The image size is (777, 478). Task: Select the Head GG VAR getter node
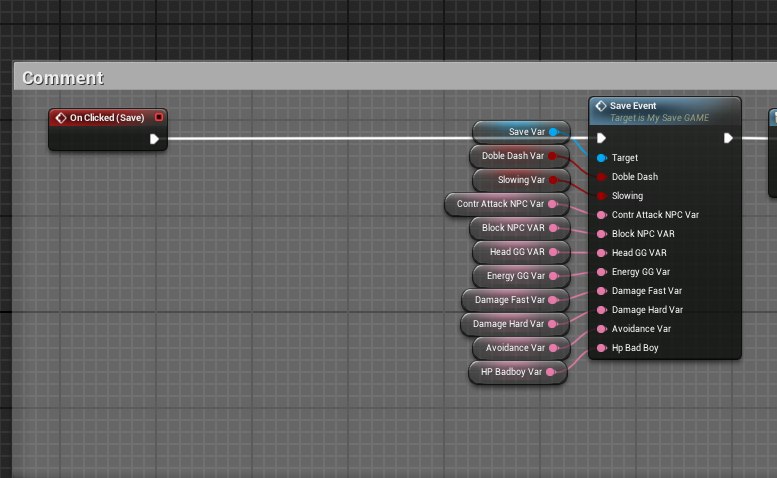point(521,252)
